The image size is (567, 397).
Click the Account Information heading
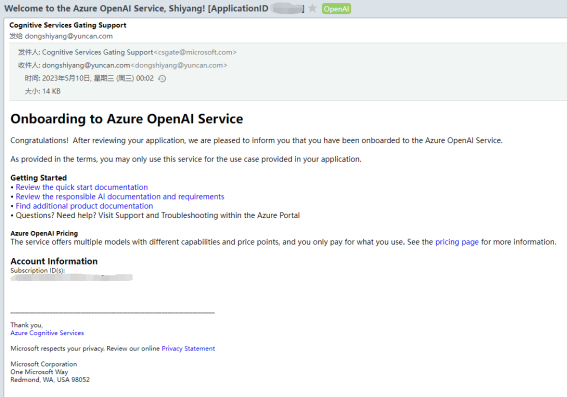click(x=54, y=261)
